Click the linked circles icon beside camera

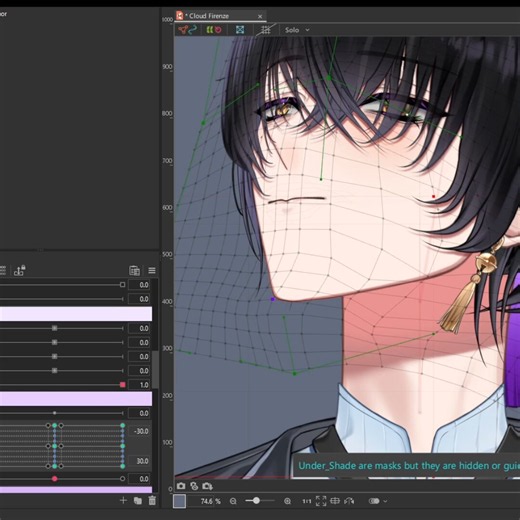point(194,486)
